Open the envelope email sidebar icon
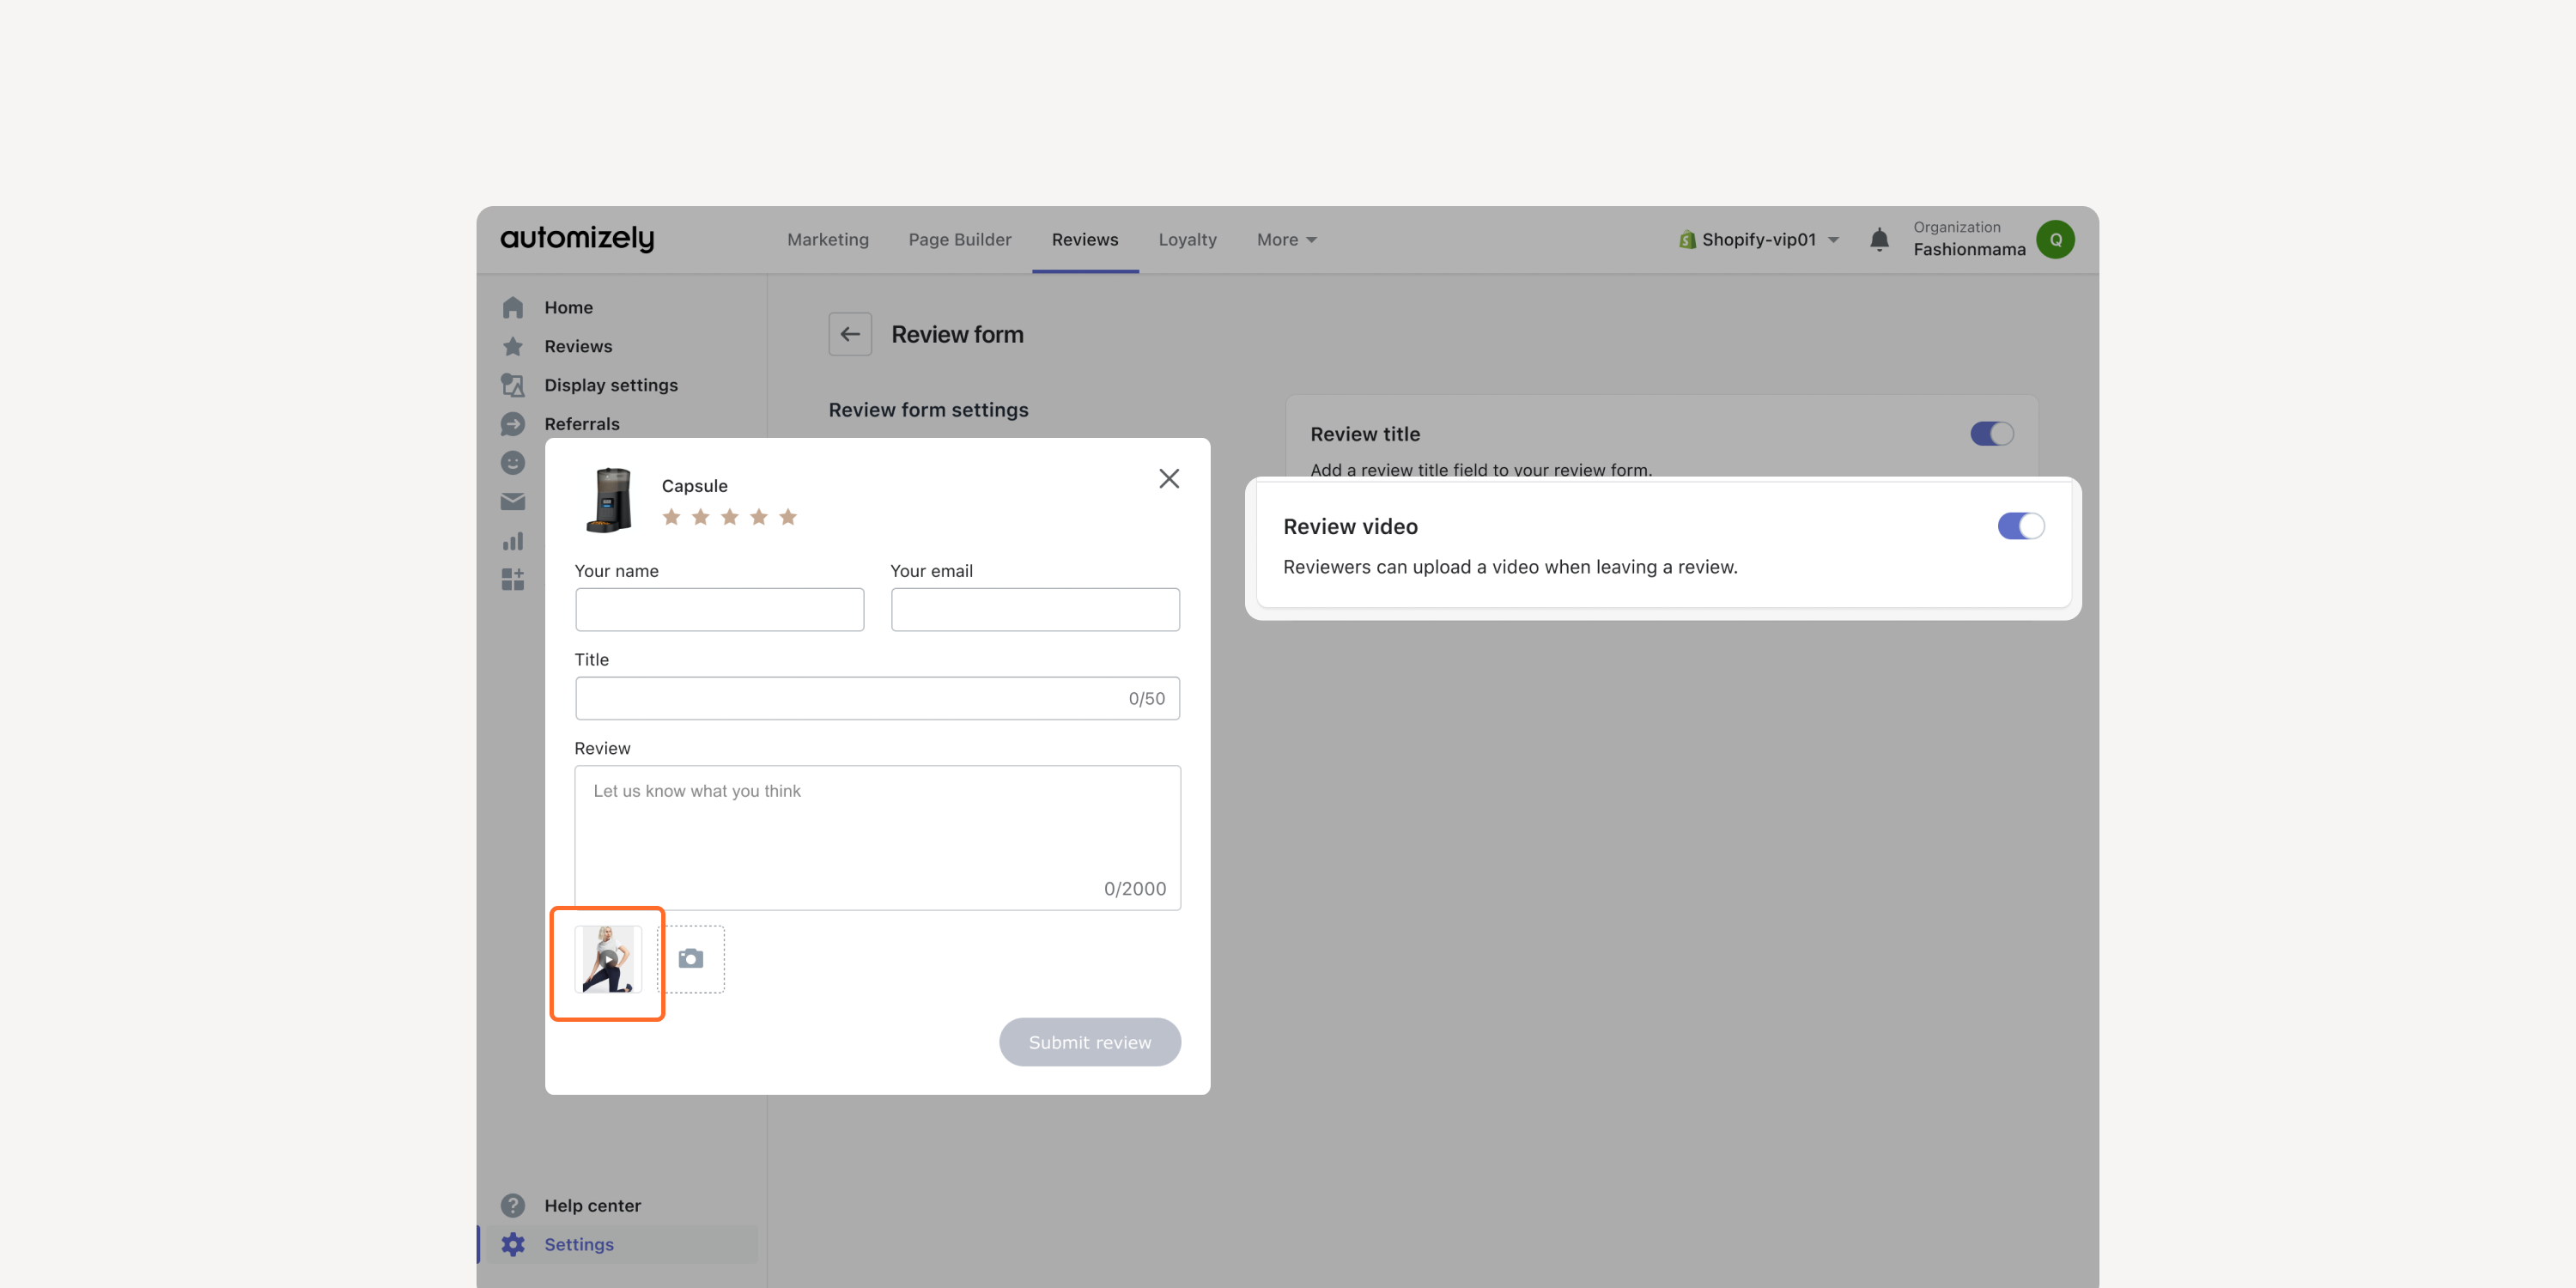Image resolution: width=2576 pixels, height=1288 pixels. pos(513,502)
